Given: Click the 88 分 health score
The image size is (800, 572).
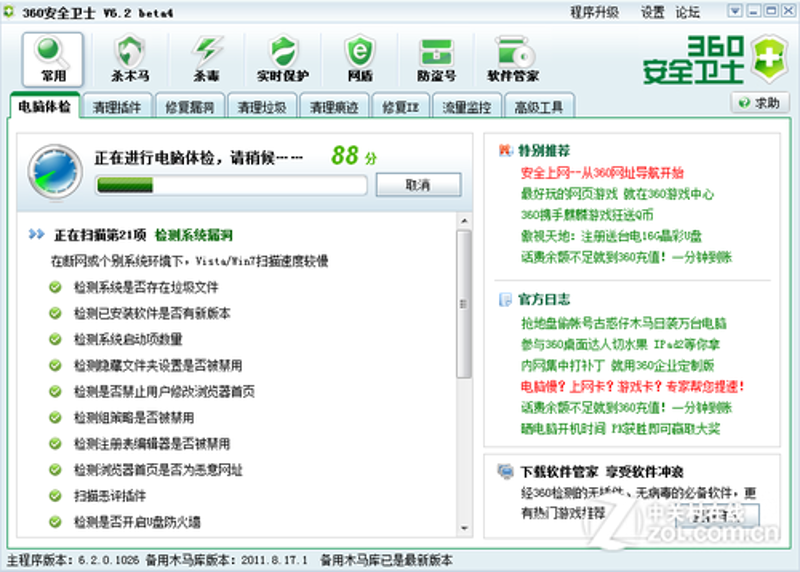Looking at the screenshot, I should tap(354, 156).
